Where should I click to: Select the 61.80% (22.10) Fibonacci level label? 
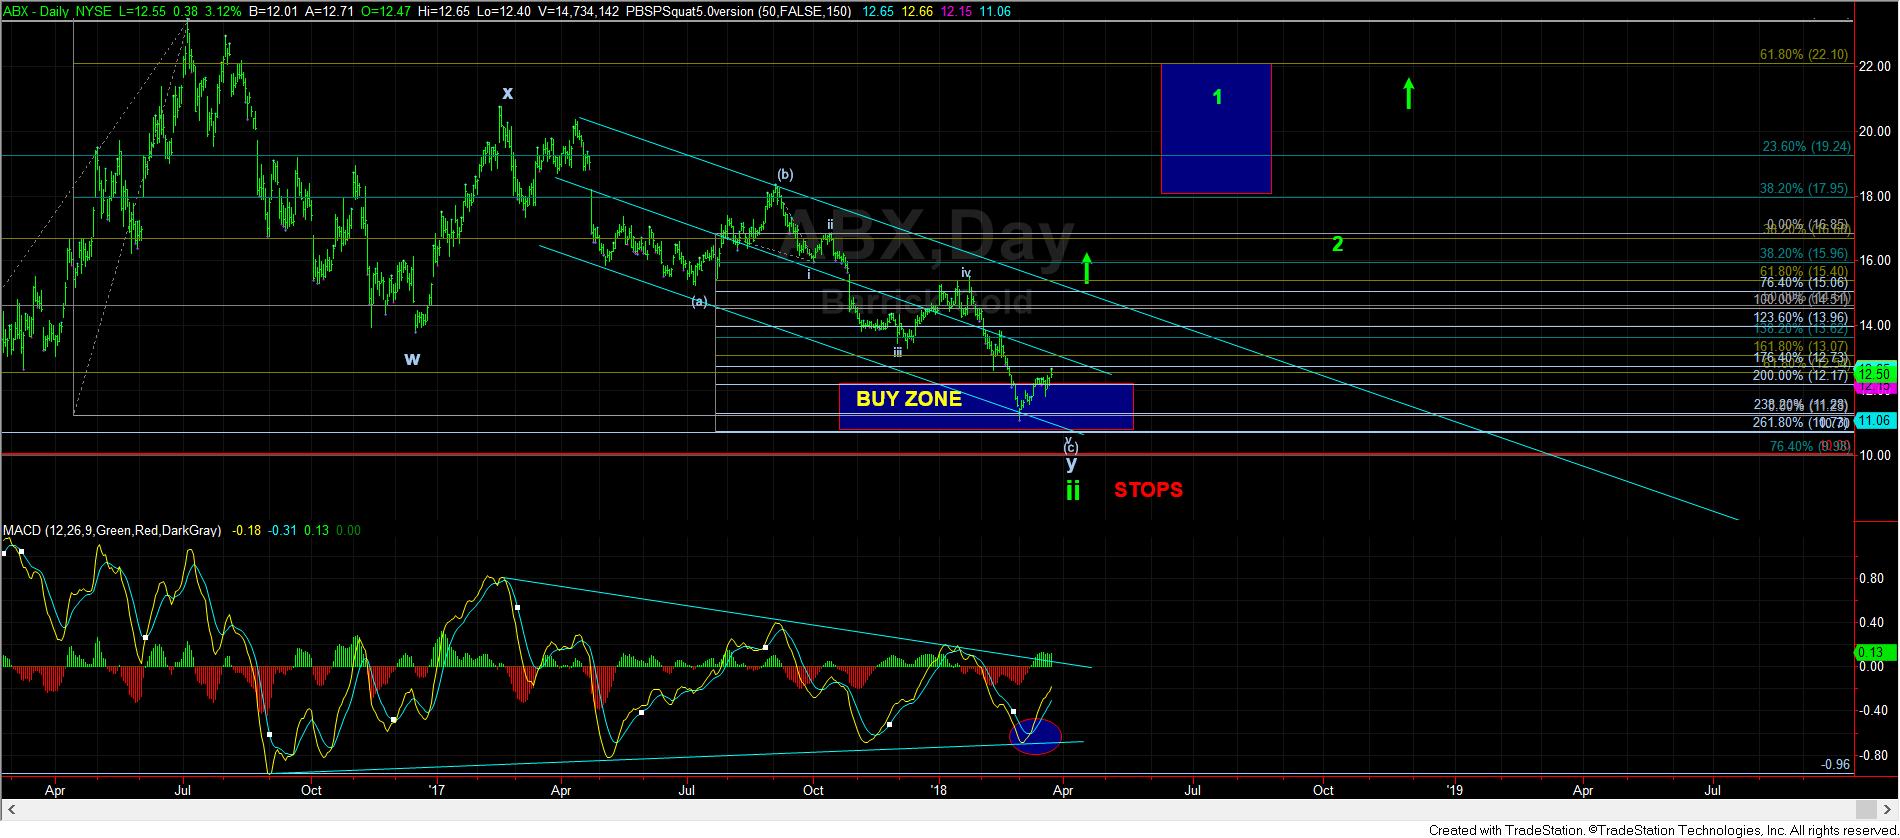[x=1804, y=55]
